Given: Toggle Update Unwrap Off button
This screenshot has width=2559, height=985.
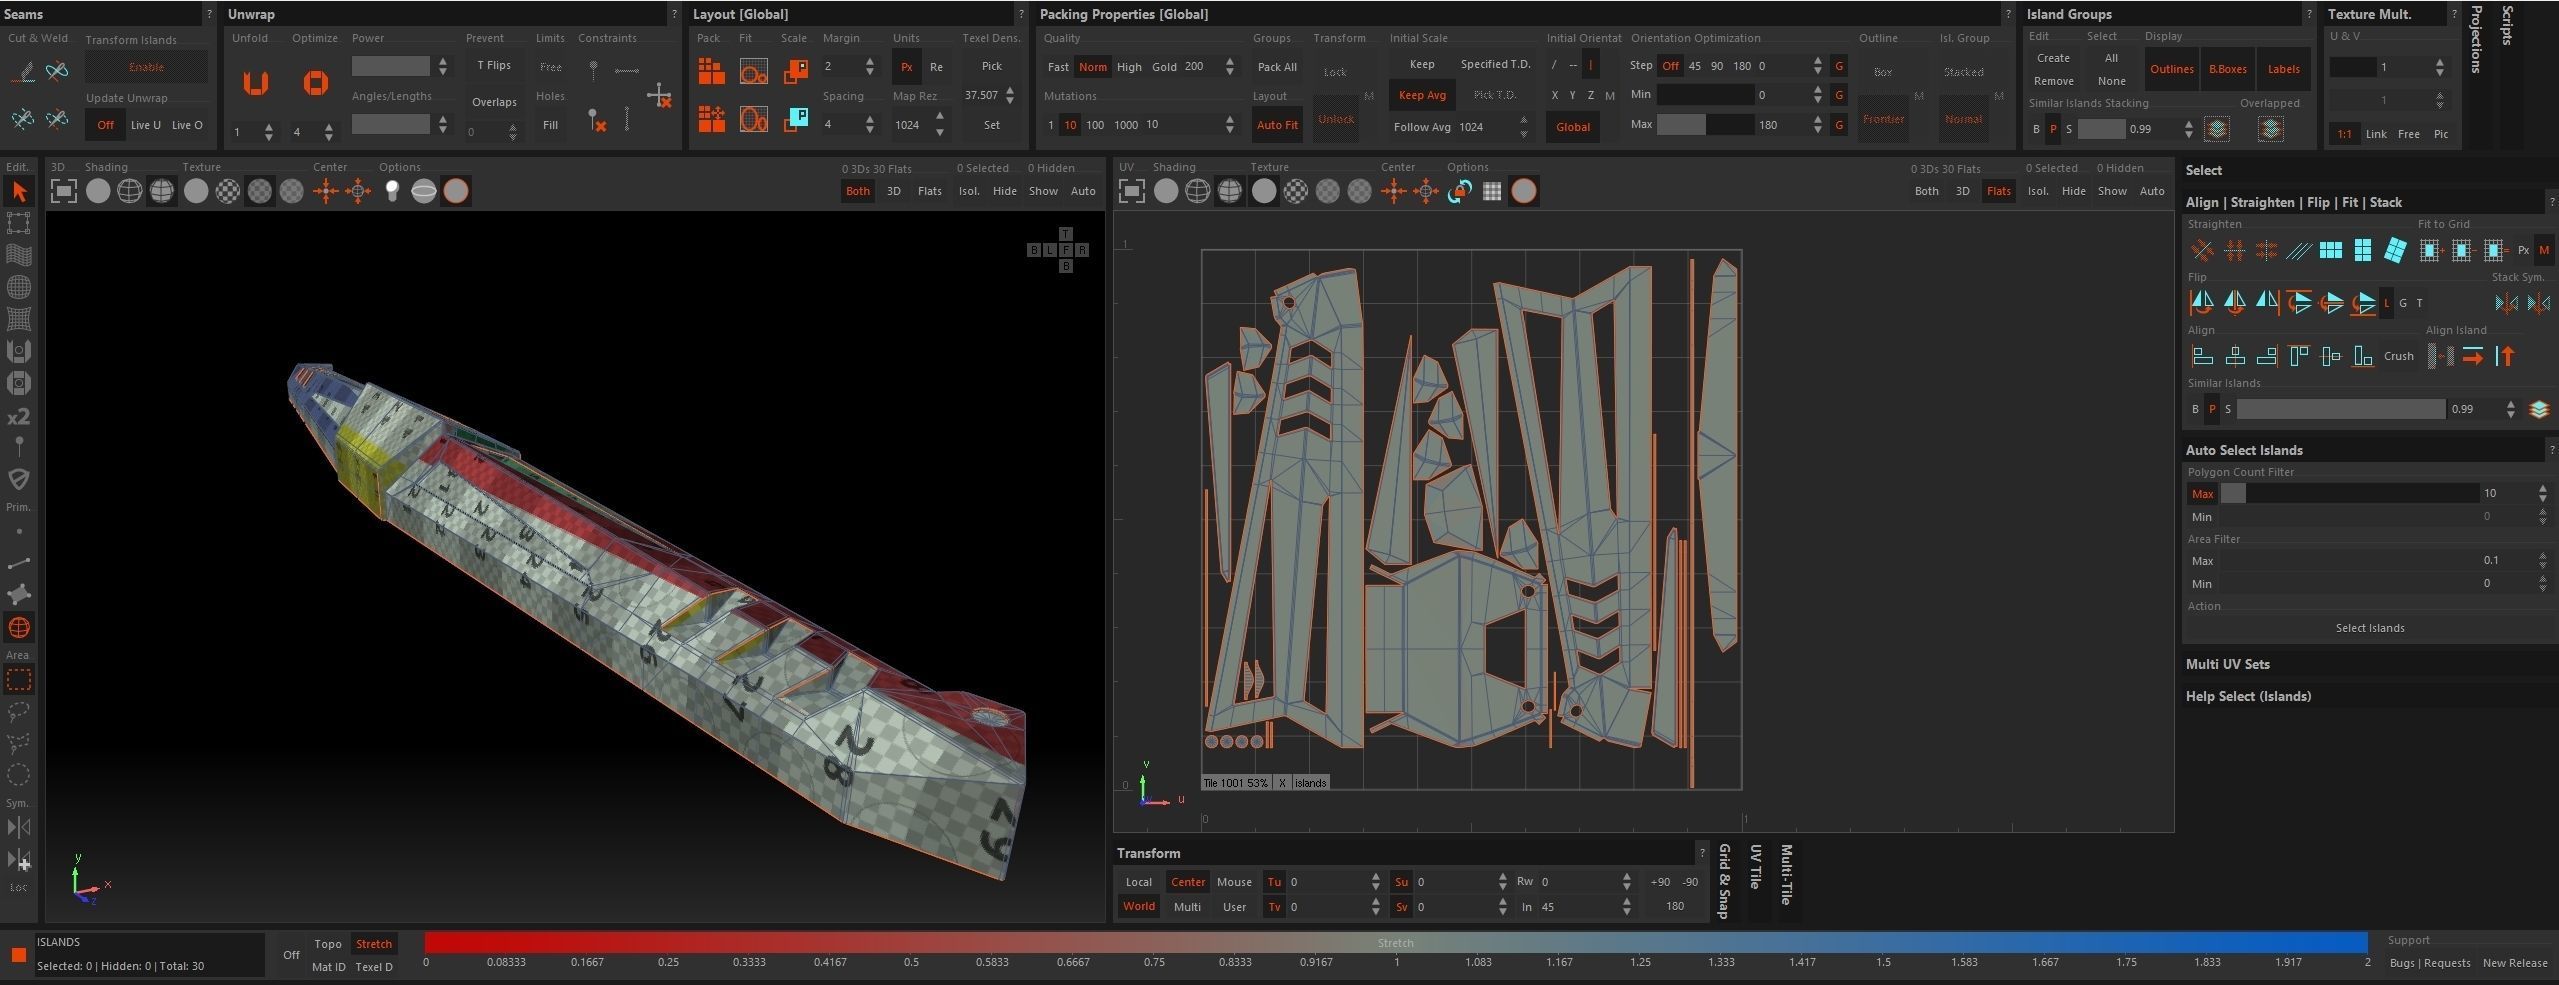Looking at the screenshot, I should [105, 125].
